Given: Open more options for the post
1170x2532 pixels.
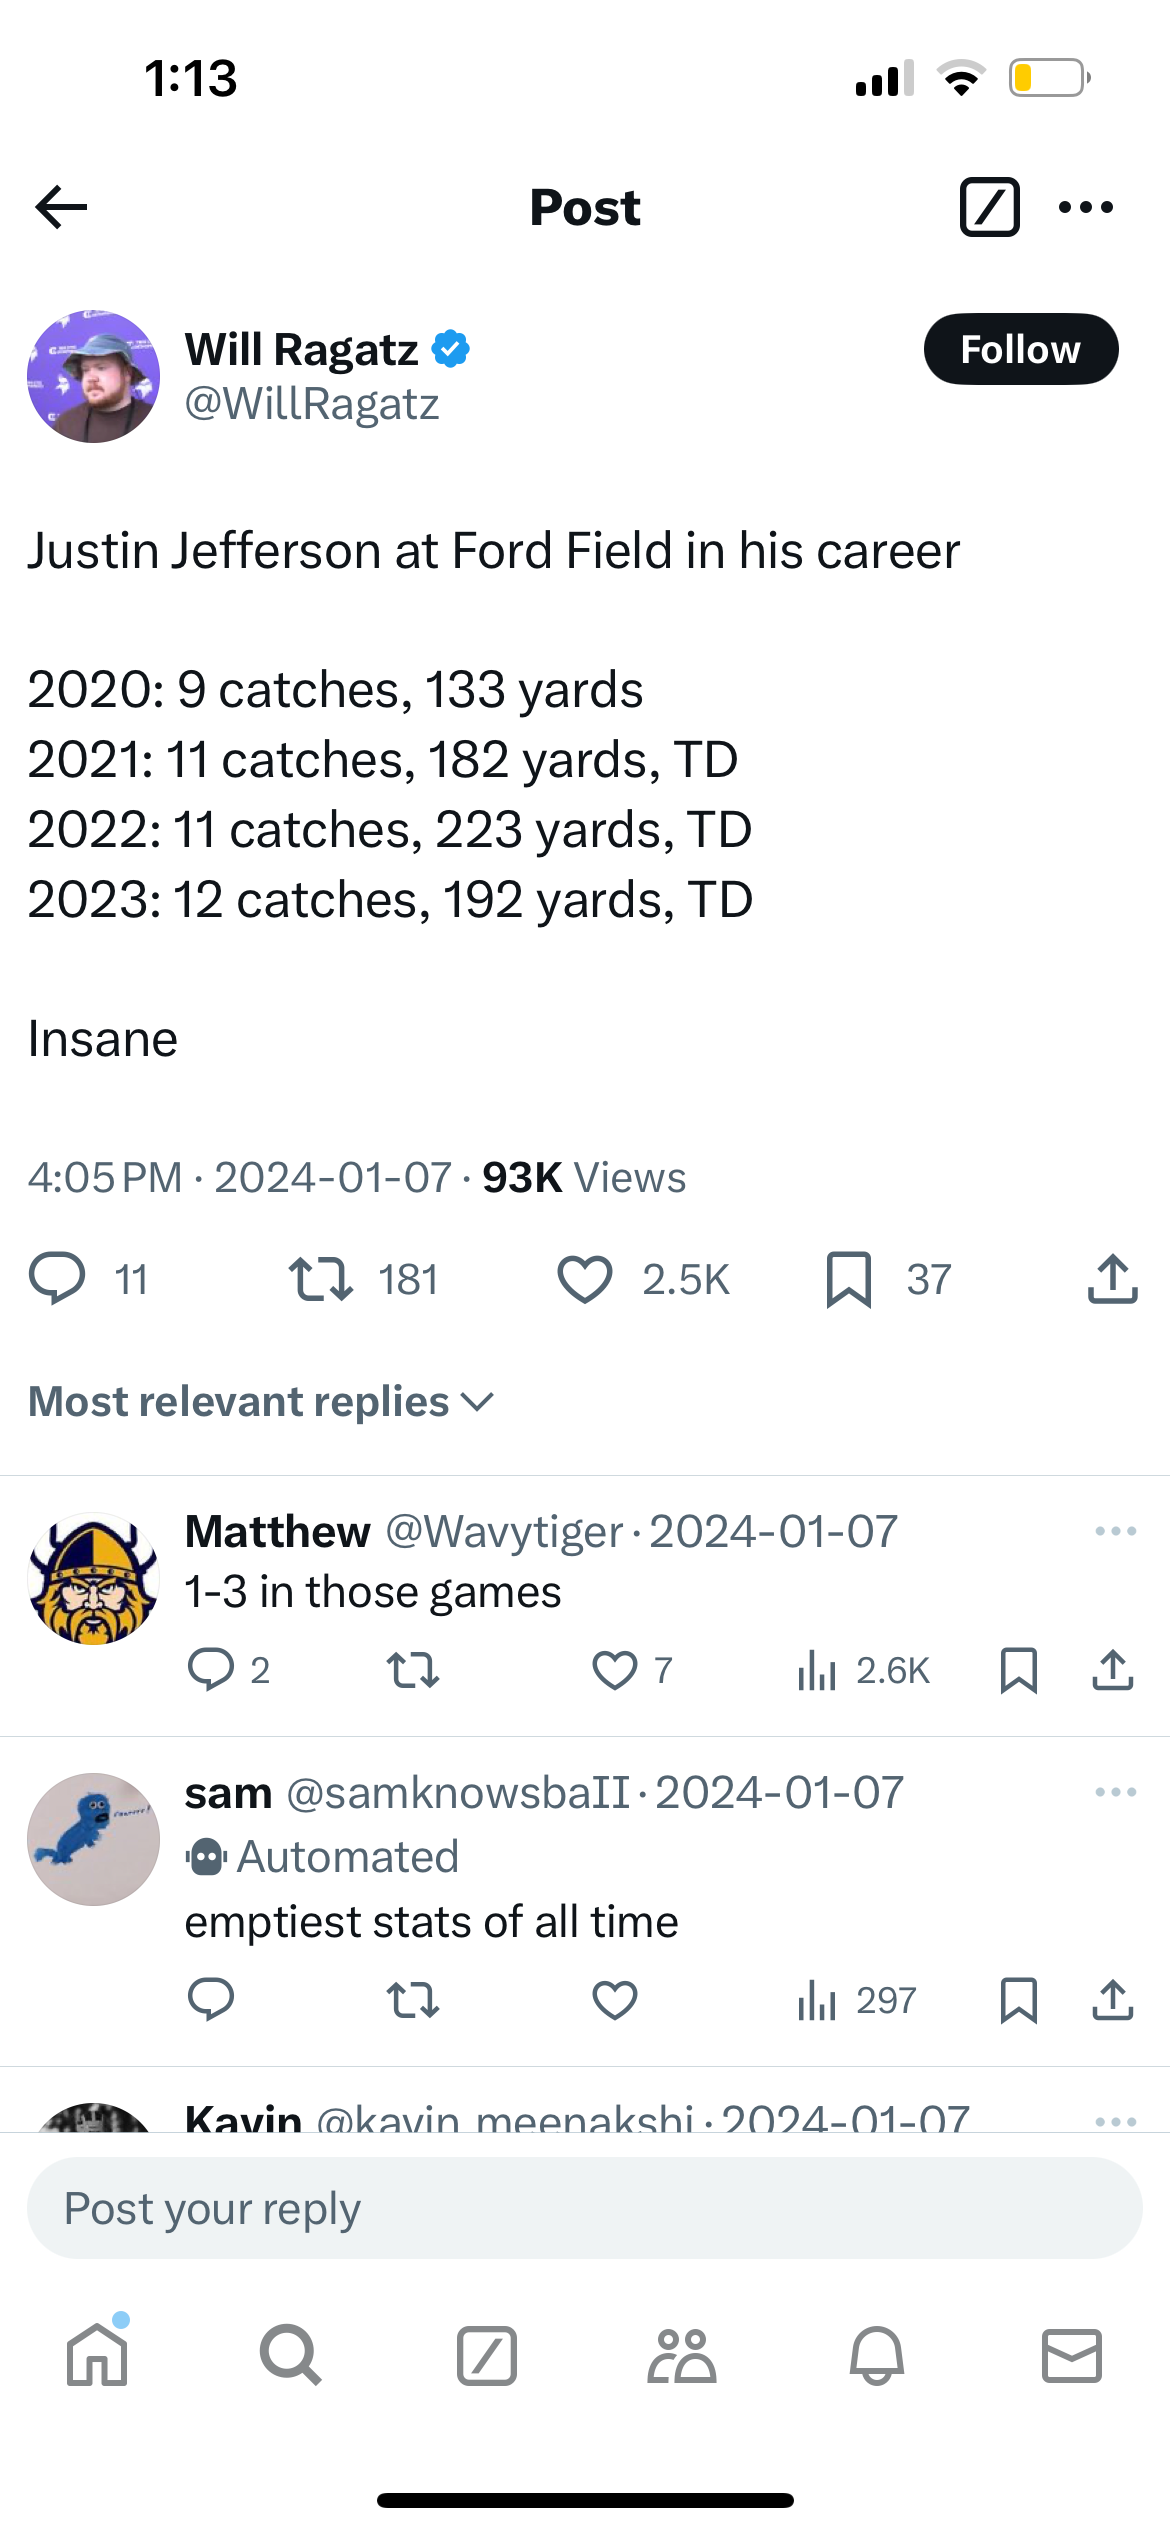Looking at the screenshot, I should click(x=1085, y=207).
